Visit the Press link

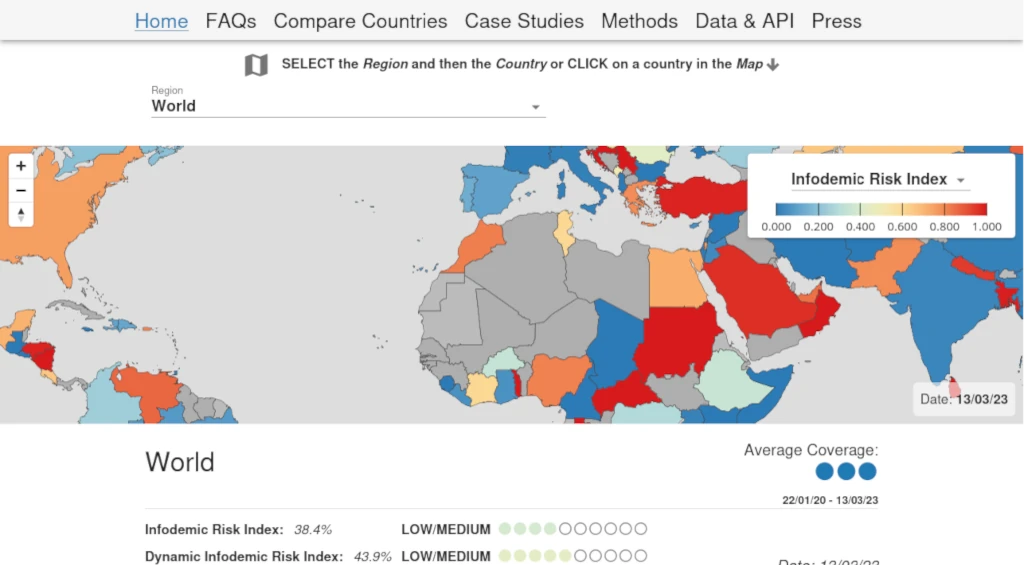coord(836,21)
